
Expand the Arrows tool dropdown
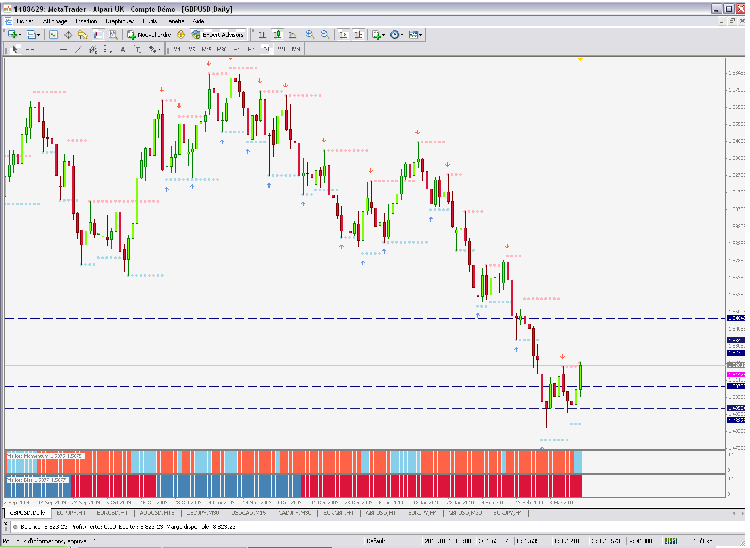pyautogui.click(x=159, y=49)
